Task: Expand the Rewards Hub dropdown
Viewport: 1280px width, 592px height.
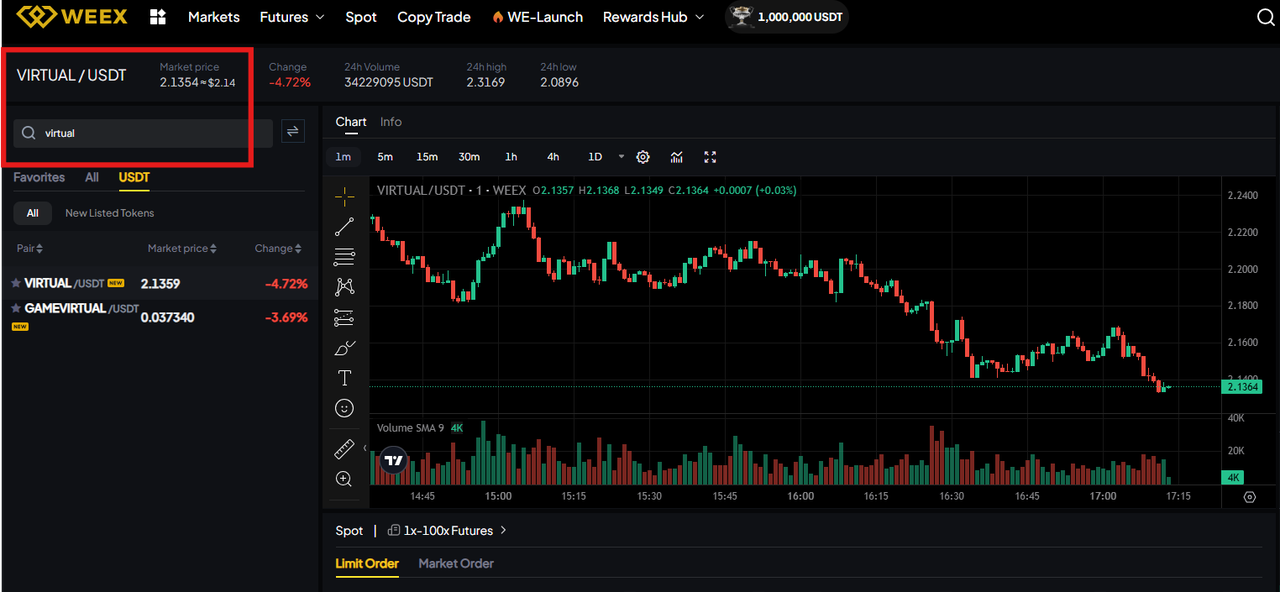Action: (x=654, y=17)
